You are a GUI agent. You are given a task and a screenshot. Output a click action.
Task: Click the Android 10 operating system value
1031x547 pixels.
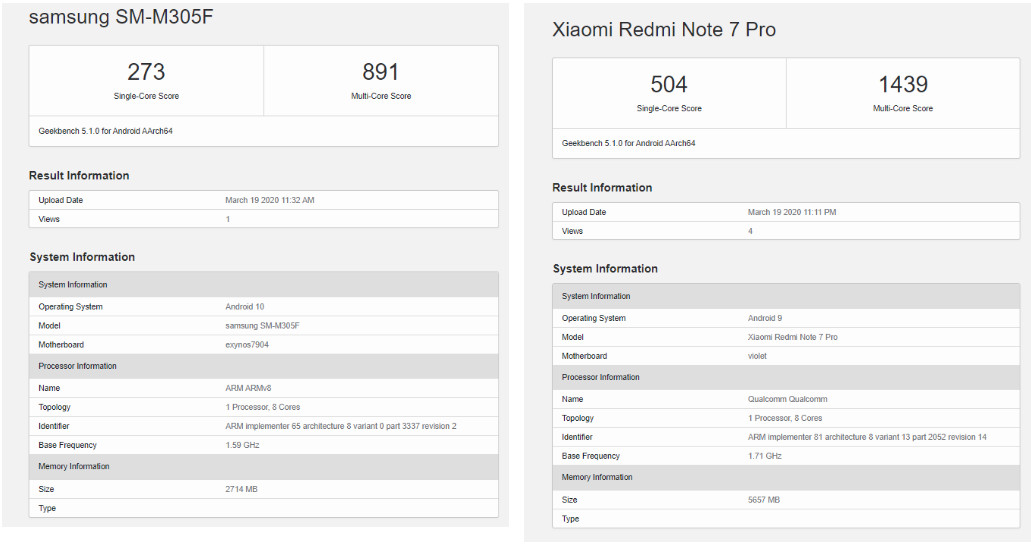pyautogui.click(x=245, y=307)
